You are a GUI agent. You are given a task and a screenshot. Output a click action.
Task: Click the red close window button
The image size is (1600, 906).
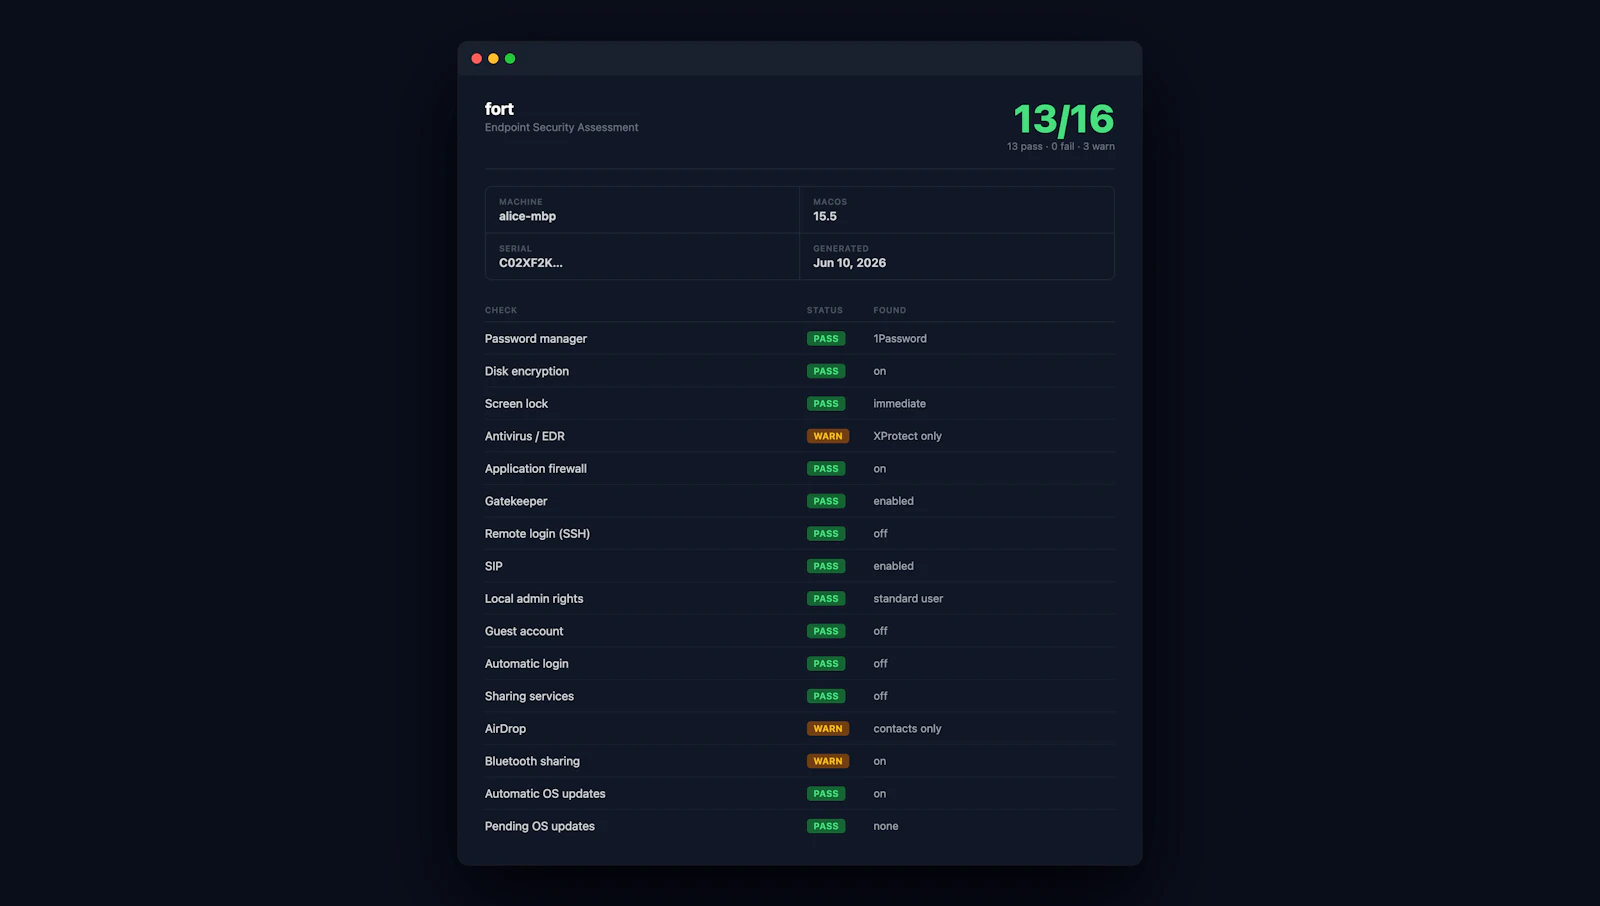pyautogui.click(x=477, y=59)
